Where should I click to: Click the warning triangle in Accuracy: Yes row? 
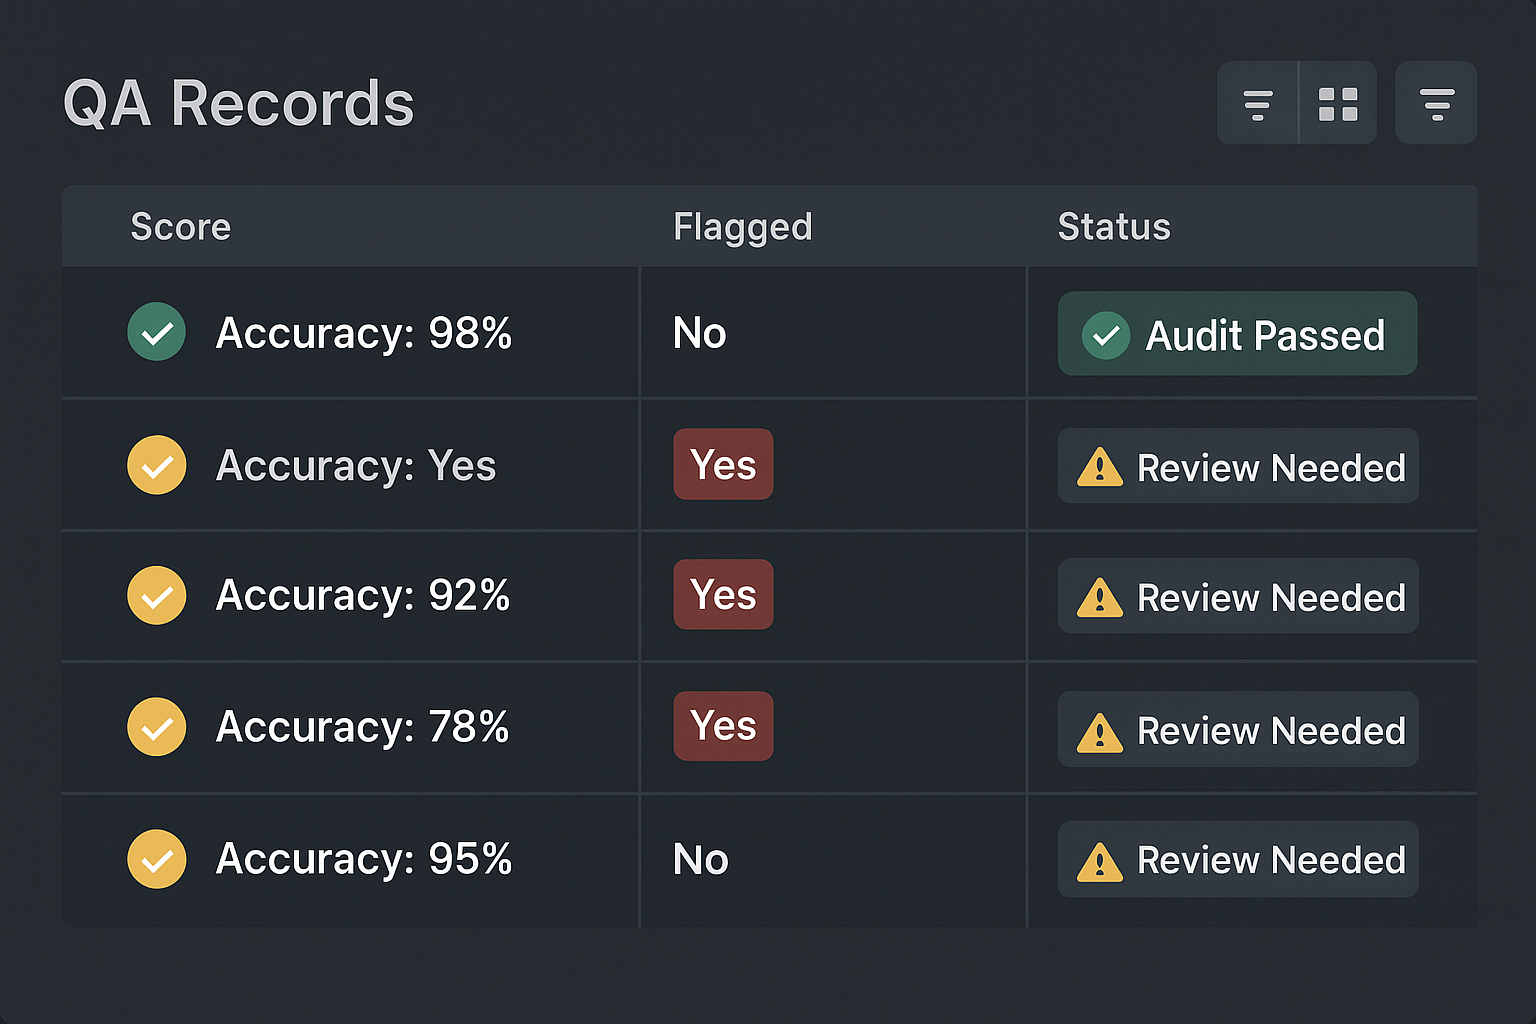point(1100,467)
